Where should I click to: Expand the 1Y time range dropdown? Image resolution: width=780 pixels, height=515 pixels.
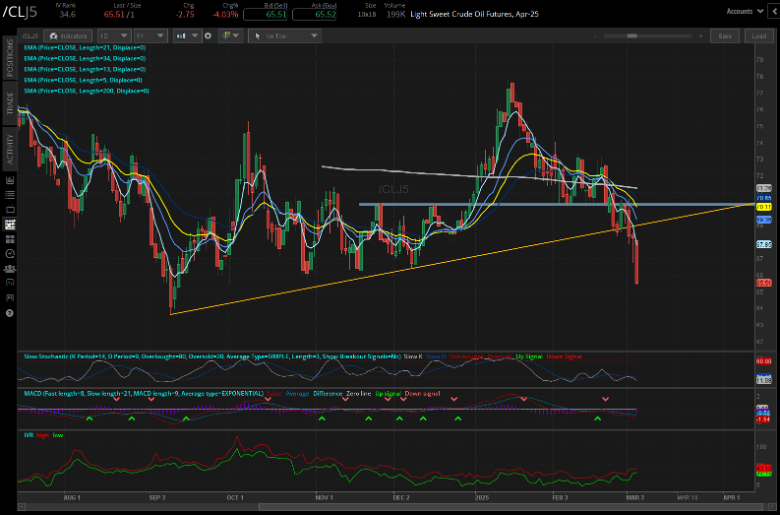150,36
